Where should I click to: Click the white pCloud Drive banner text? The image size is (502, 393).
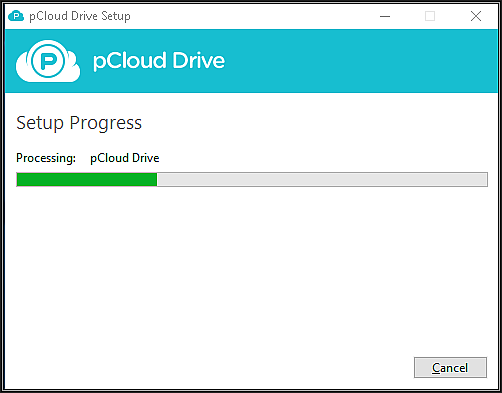(159, 61)
